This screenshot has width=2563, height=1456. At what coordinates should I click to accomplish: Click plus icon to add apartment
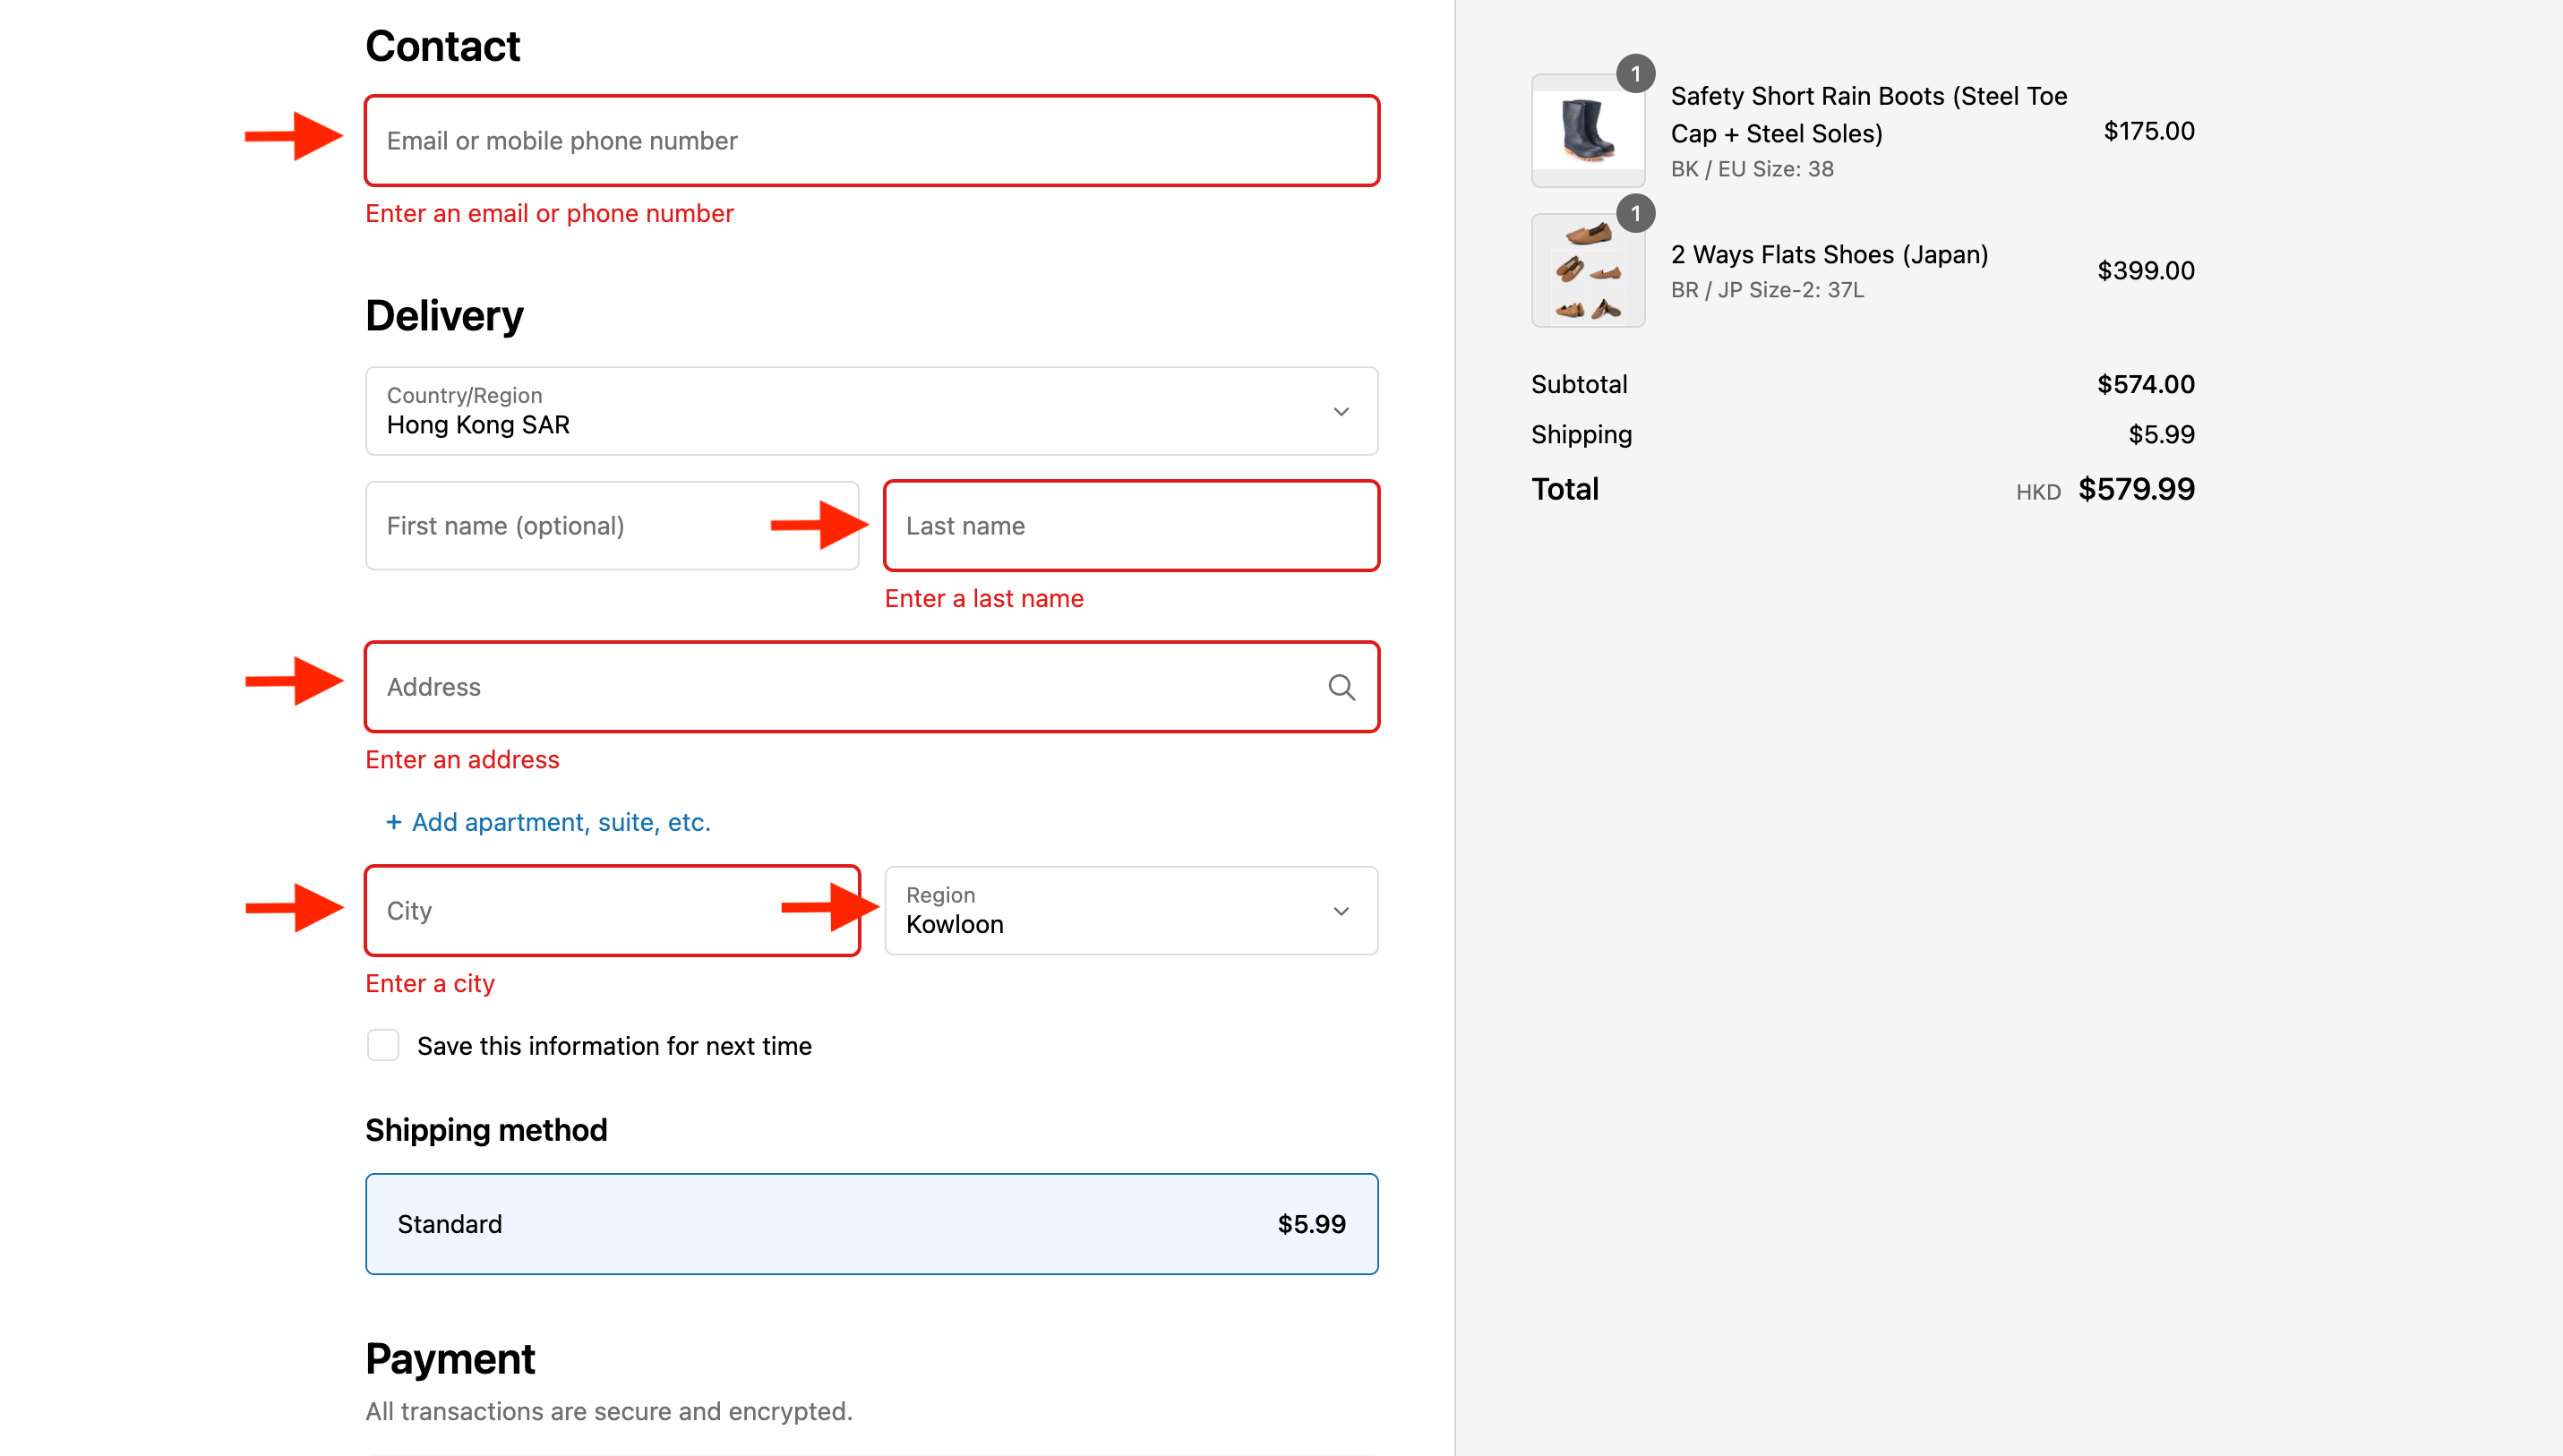[394, 822]
